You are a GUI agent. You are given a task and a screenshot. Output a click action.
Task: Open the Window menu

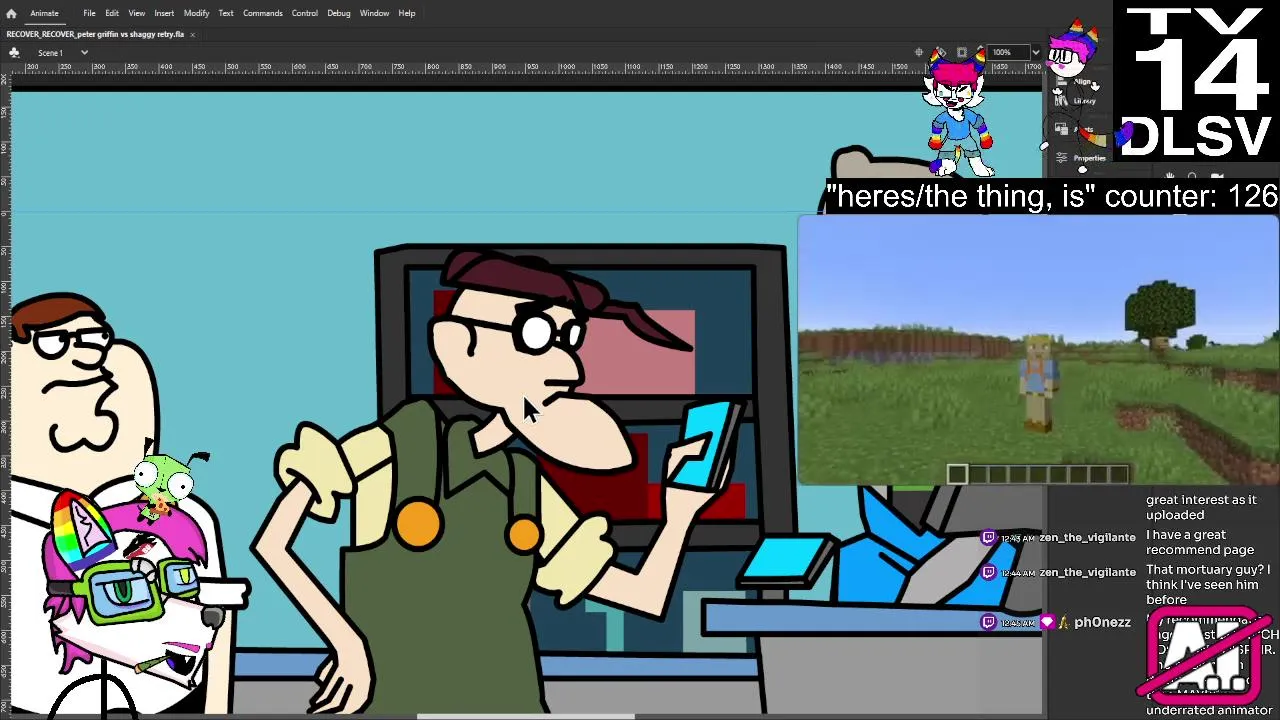[x=374, y=13]
